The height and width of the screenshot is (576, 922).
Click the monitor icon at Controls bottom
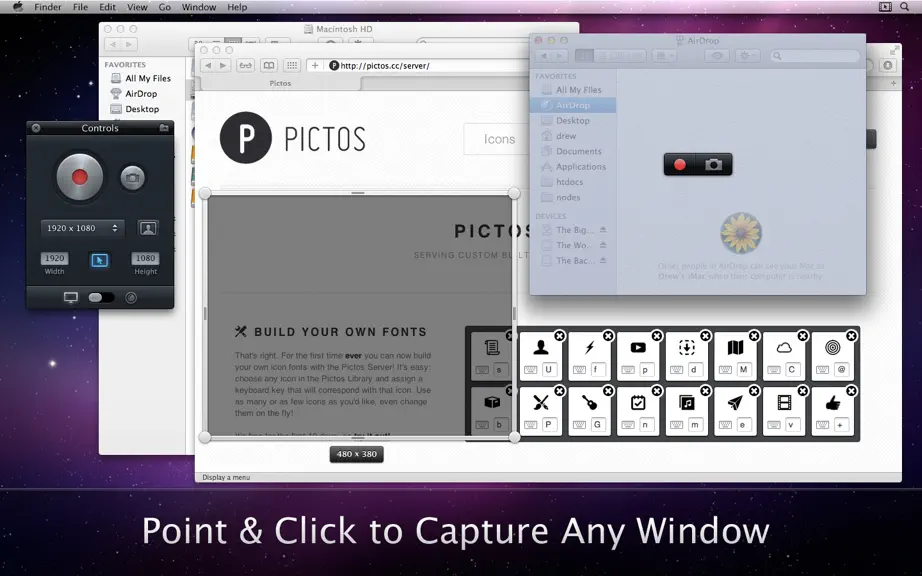[x=71, y=297]
